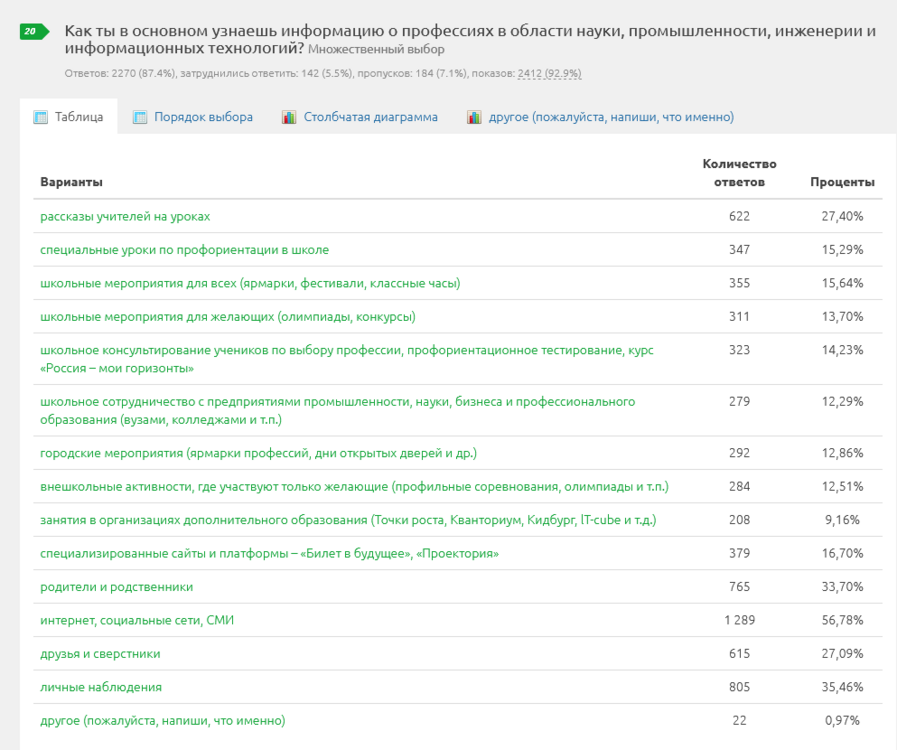Open the Столбчатая диаграмма tab
The width and height of the screenshot is (897, 750).
click(x=371, y=117)
